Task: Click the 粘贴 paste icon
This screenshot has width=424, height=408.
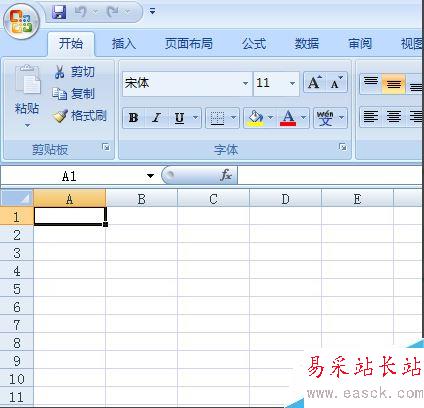Action: 28,79
